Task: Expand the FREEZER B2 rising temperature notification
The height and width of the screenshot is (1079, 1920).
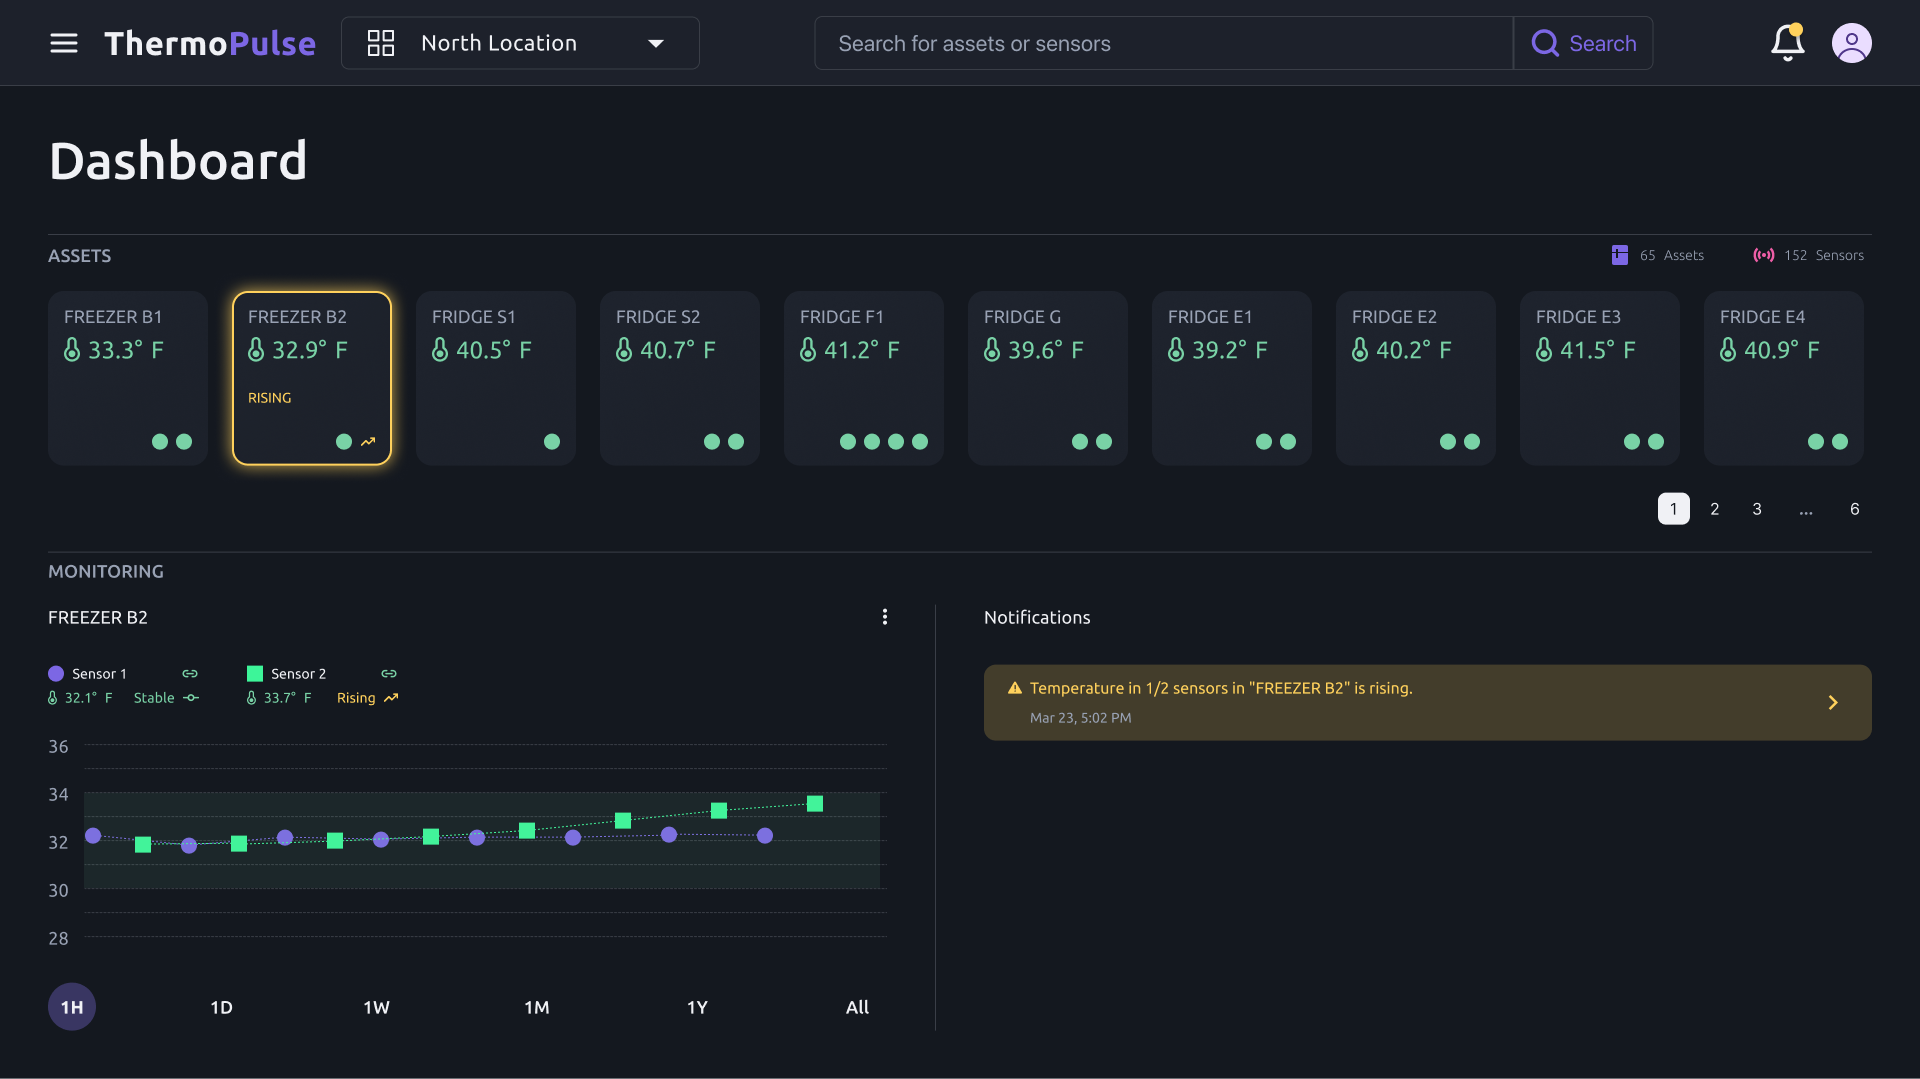Action: coord(1833,702)
